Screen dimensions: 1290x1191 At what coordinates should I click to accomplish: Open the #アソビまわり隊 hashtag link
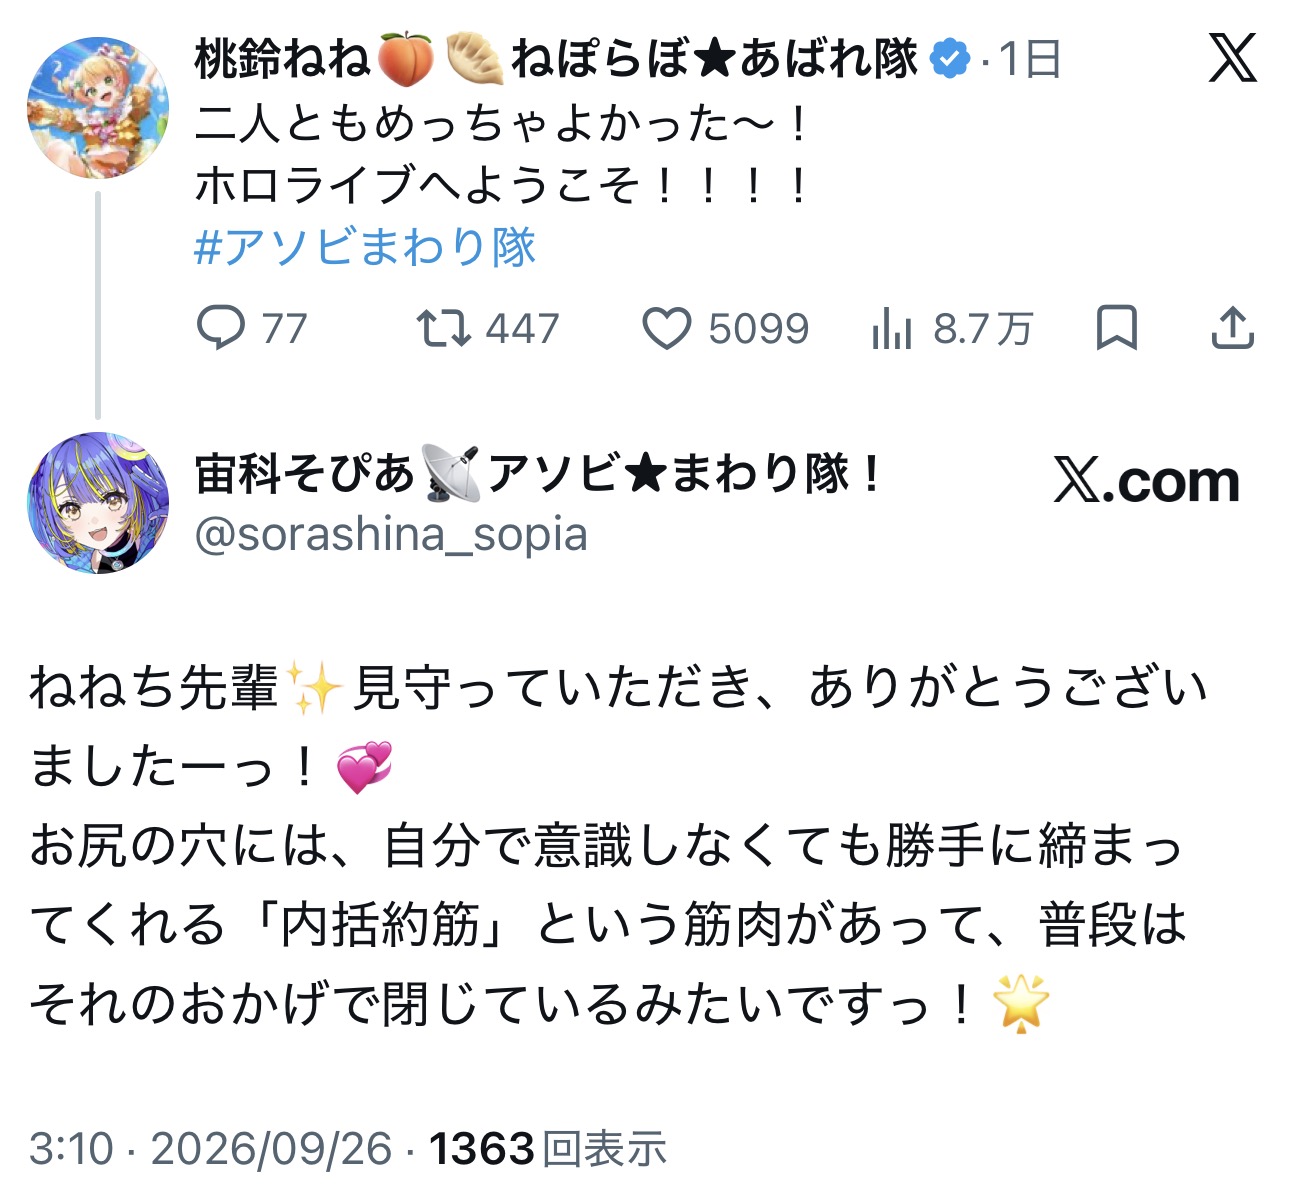[x=365, y=247]
